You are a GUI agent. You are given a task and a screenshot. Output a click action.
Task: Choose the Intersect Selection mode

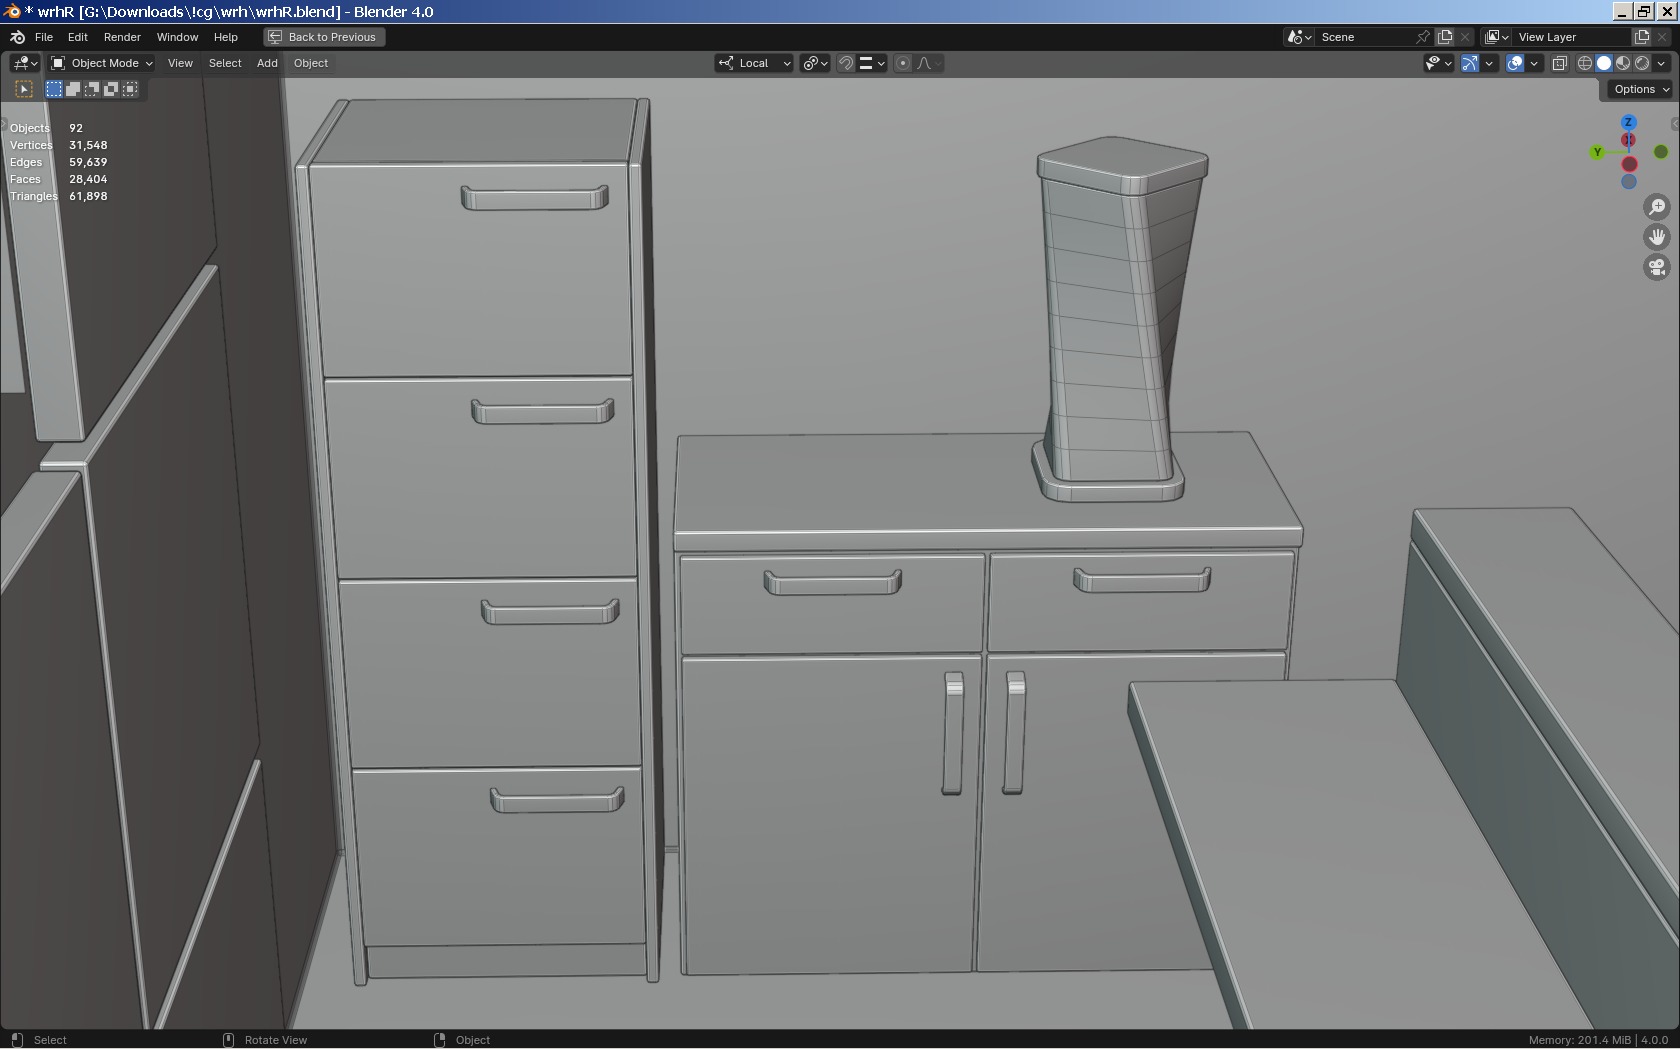pyautogui.click(x=130, y=89)
